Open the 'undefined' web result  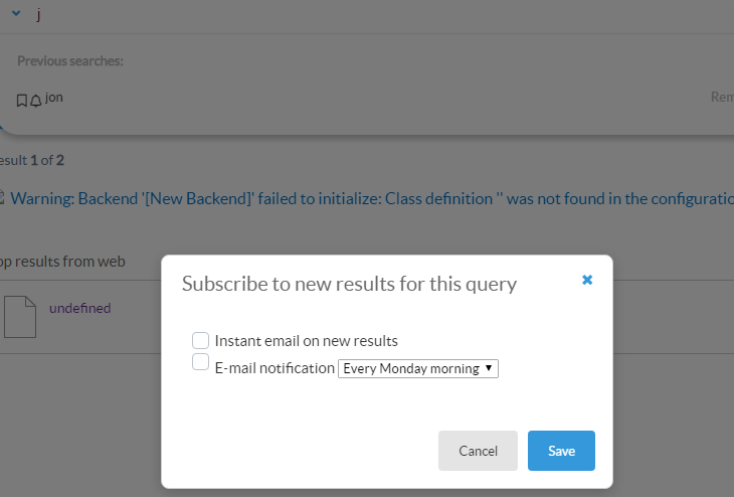coord(80,308)
